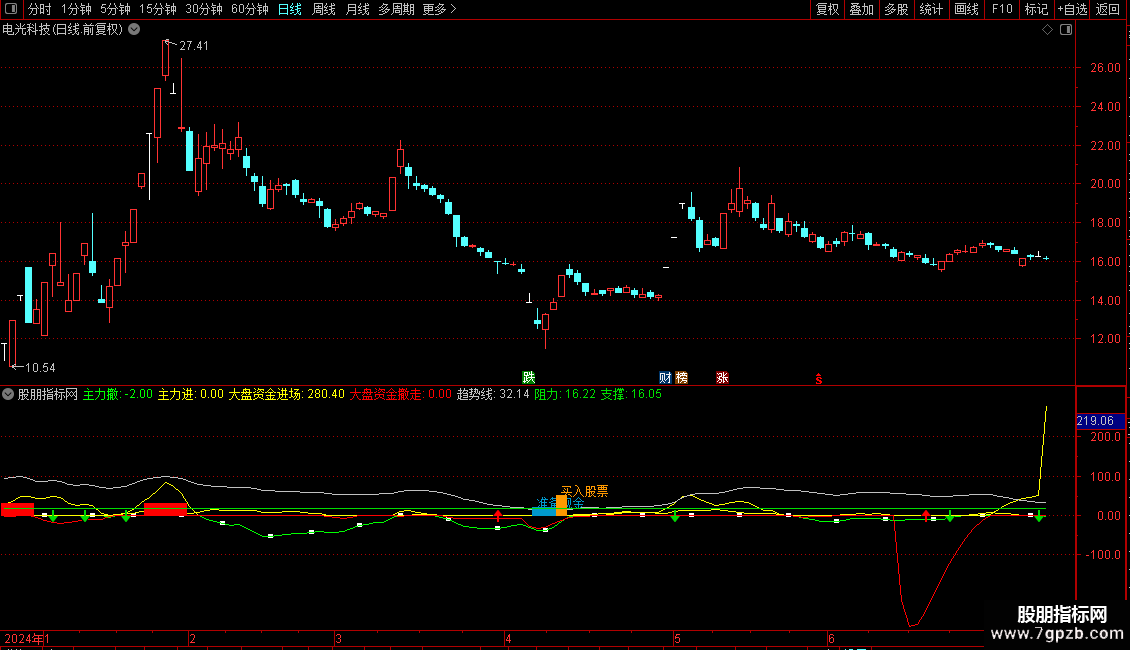Click the blue 财 event marker
The image size is (1130, 650).
click(x=665, y=378)
